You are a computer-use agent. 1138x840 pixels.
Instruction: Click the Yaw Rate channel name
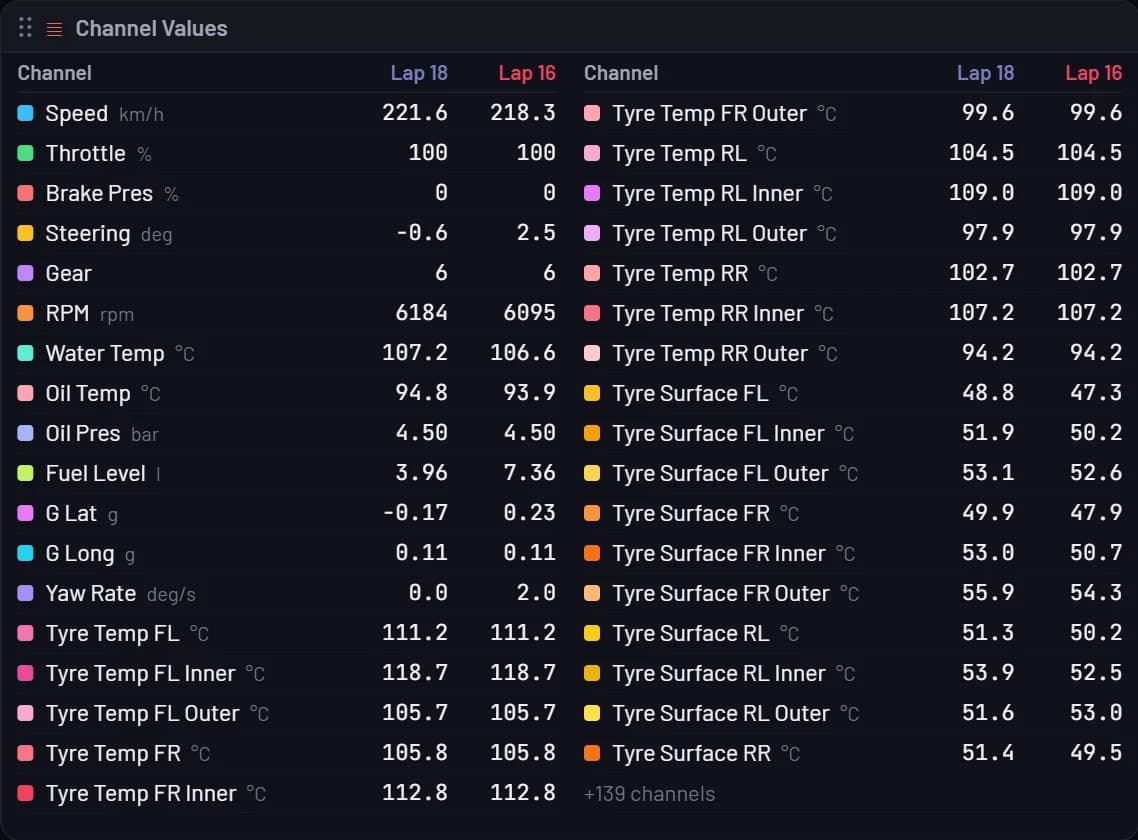(x=91, y=593)
